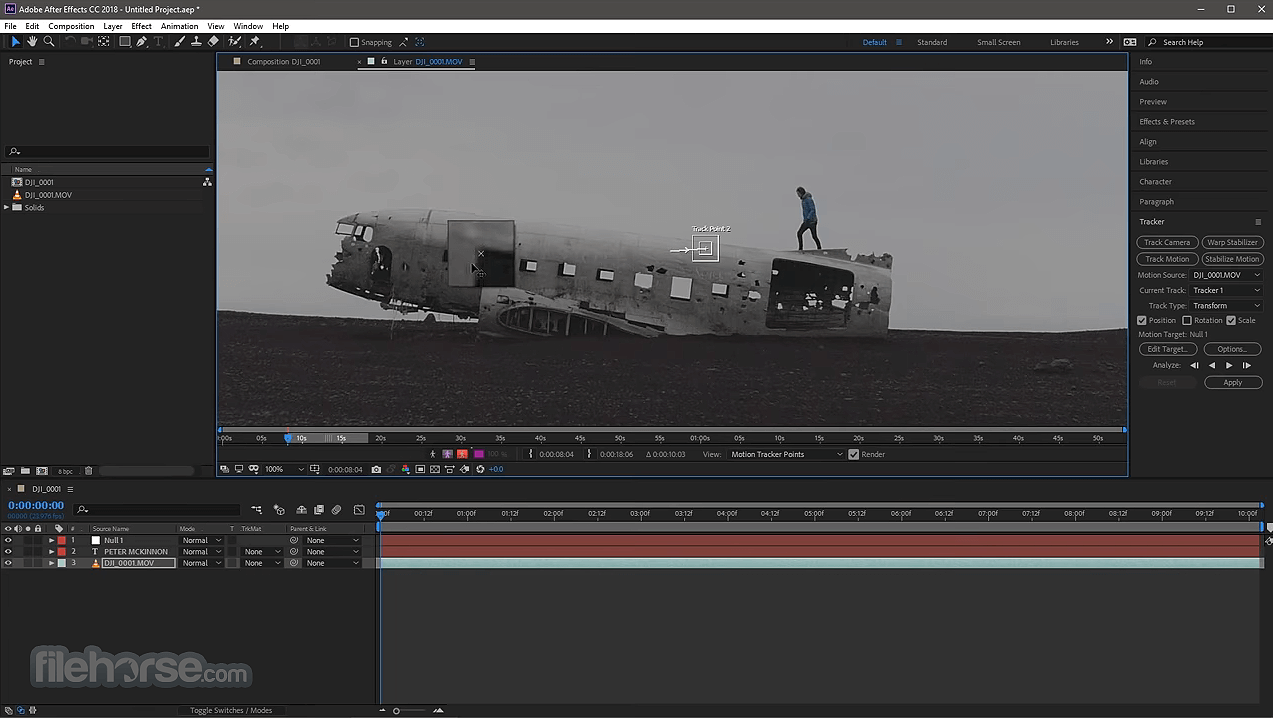Choose the Horizontal Type tool

coord(158,42)
